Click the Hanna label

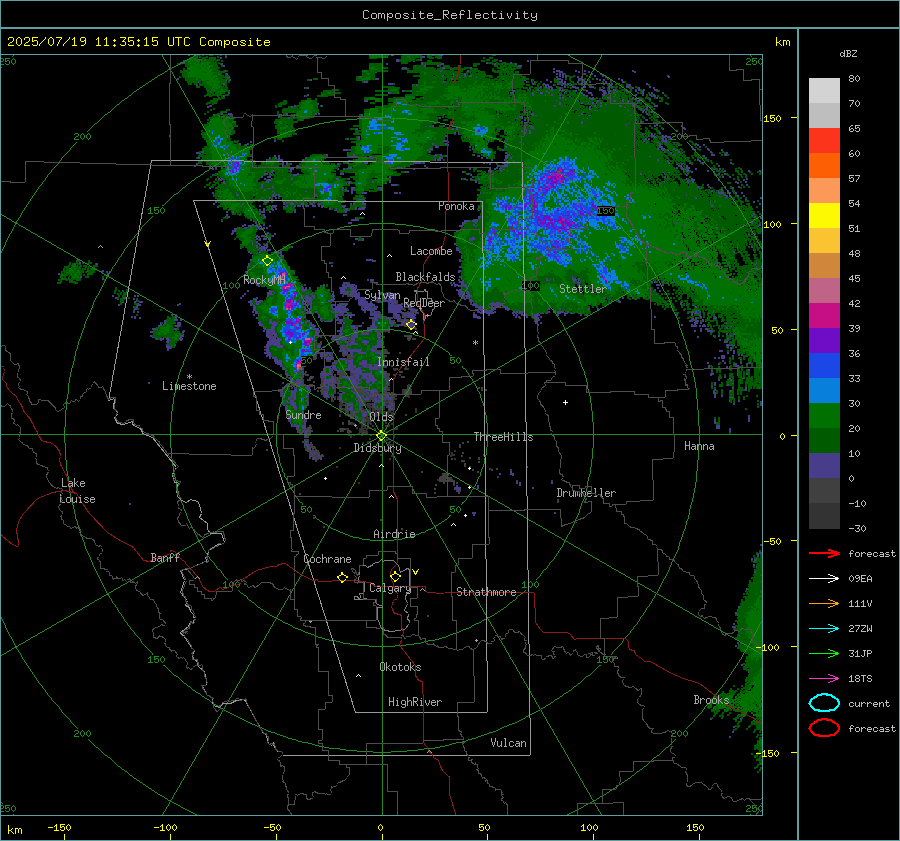tap(699, 446)
